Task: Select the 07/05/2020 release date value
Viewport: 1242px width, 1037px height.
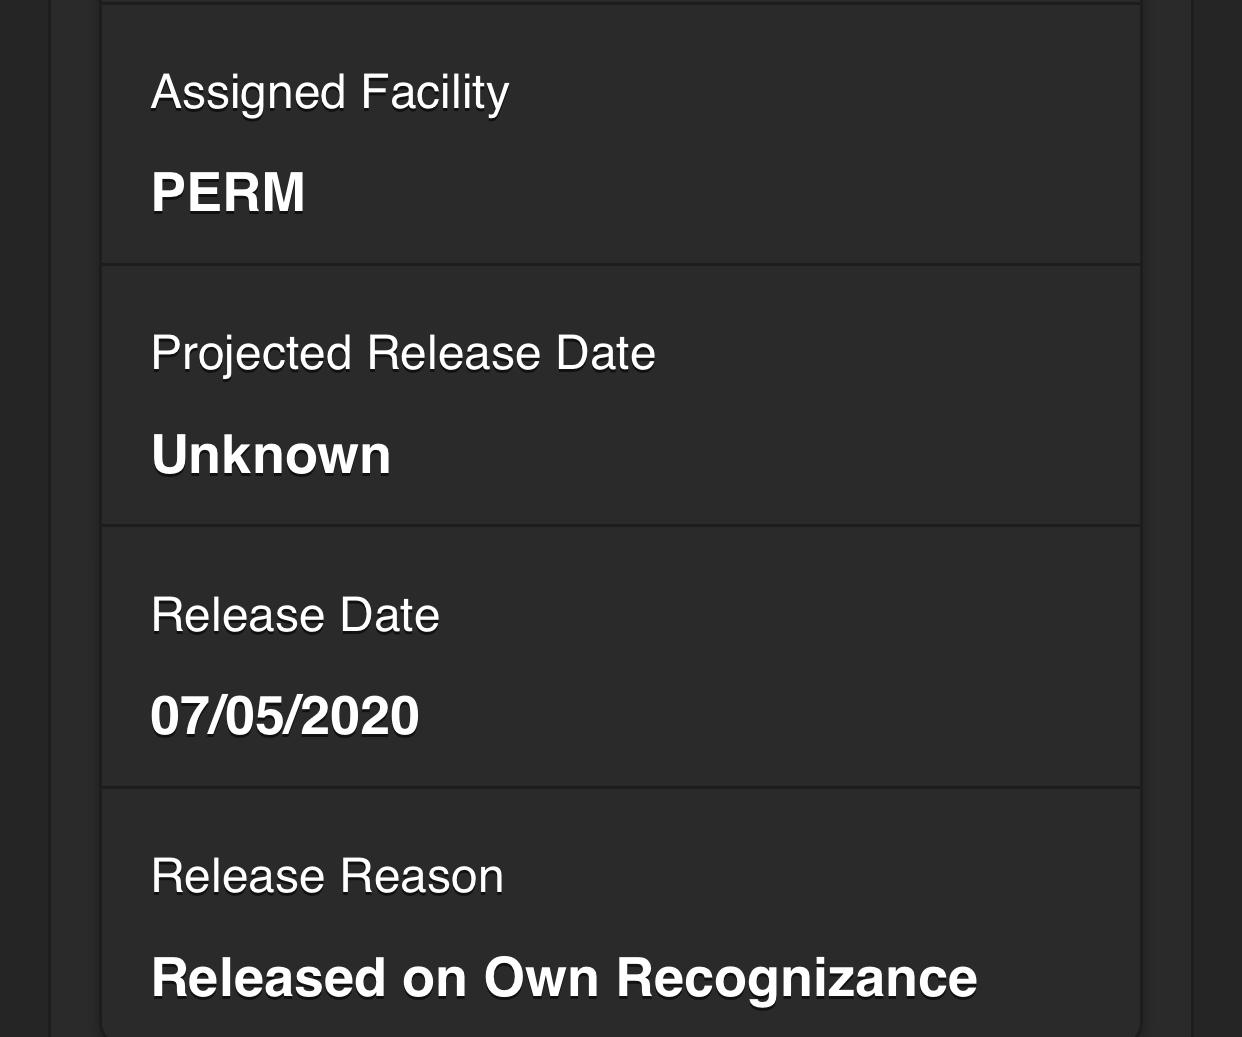Action: tap(284, 716)
